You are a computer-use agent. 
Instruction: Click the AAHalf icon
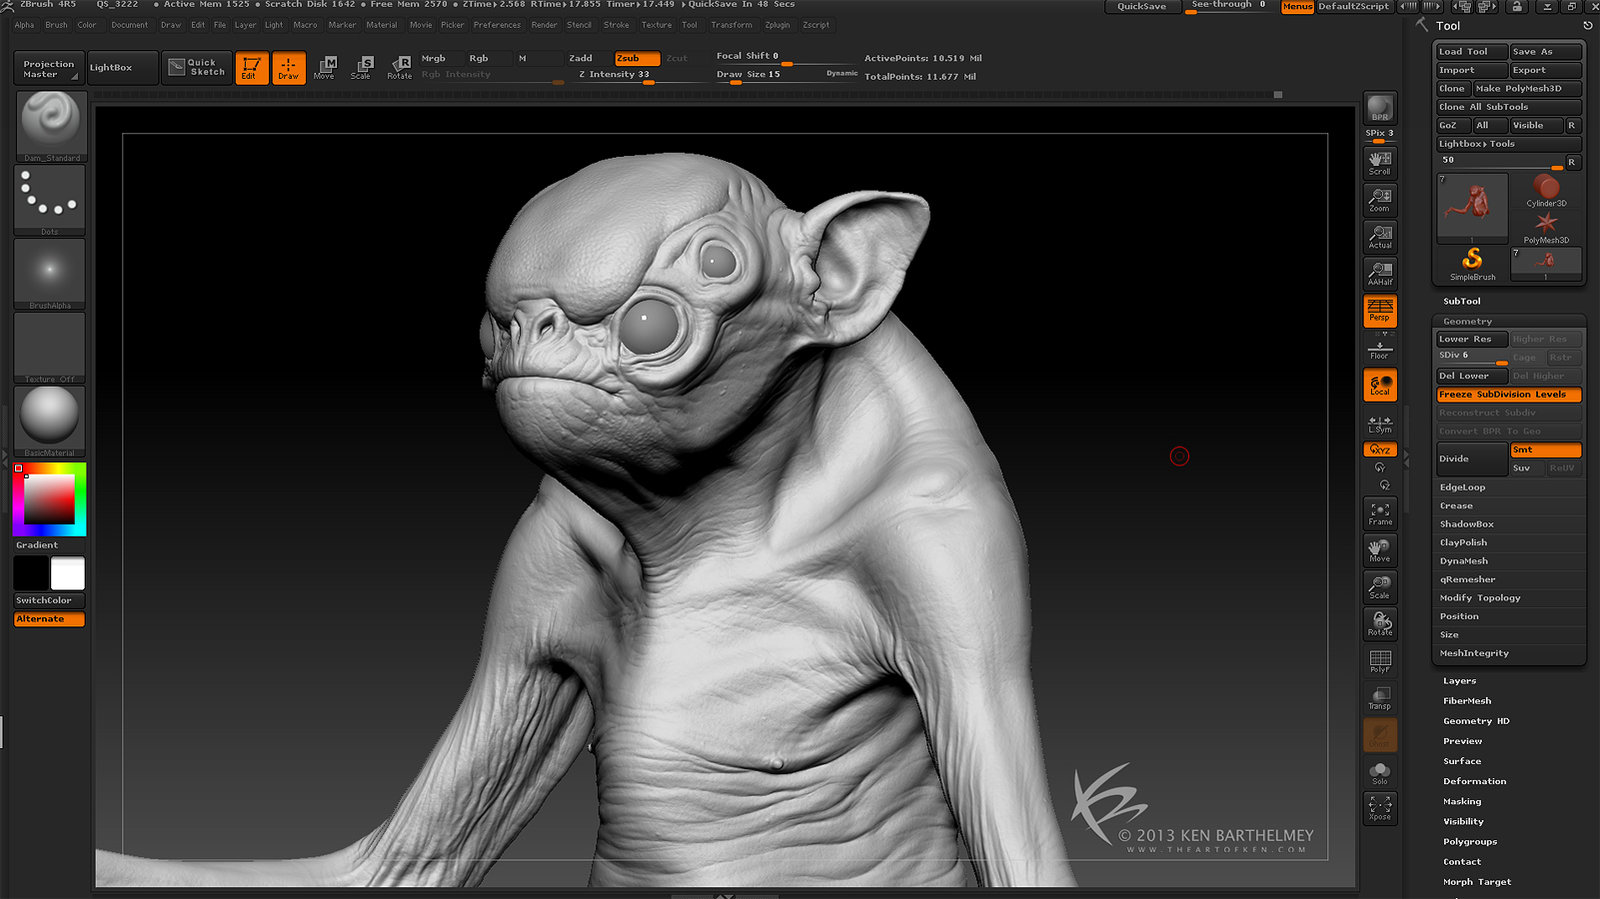(1380, 274)
